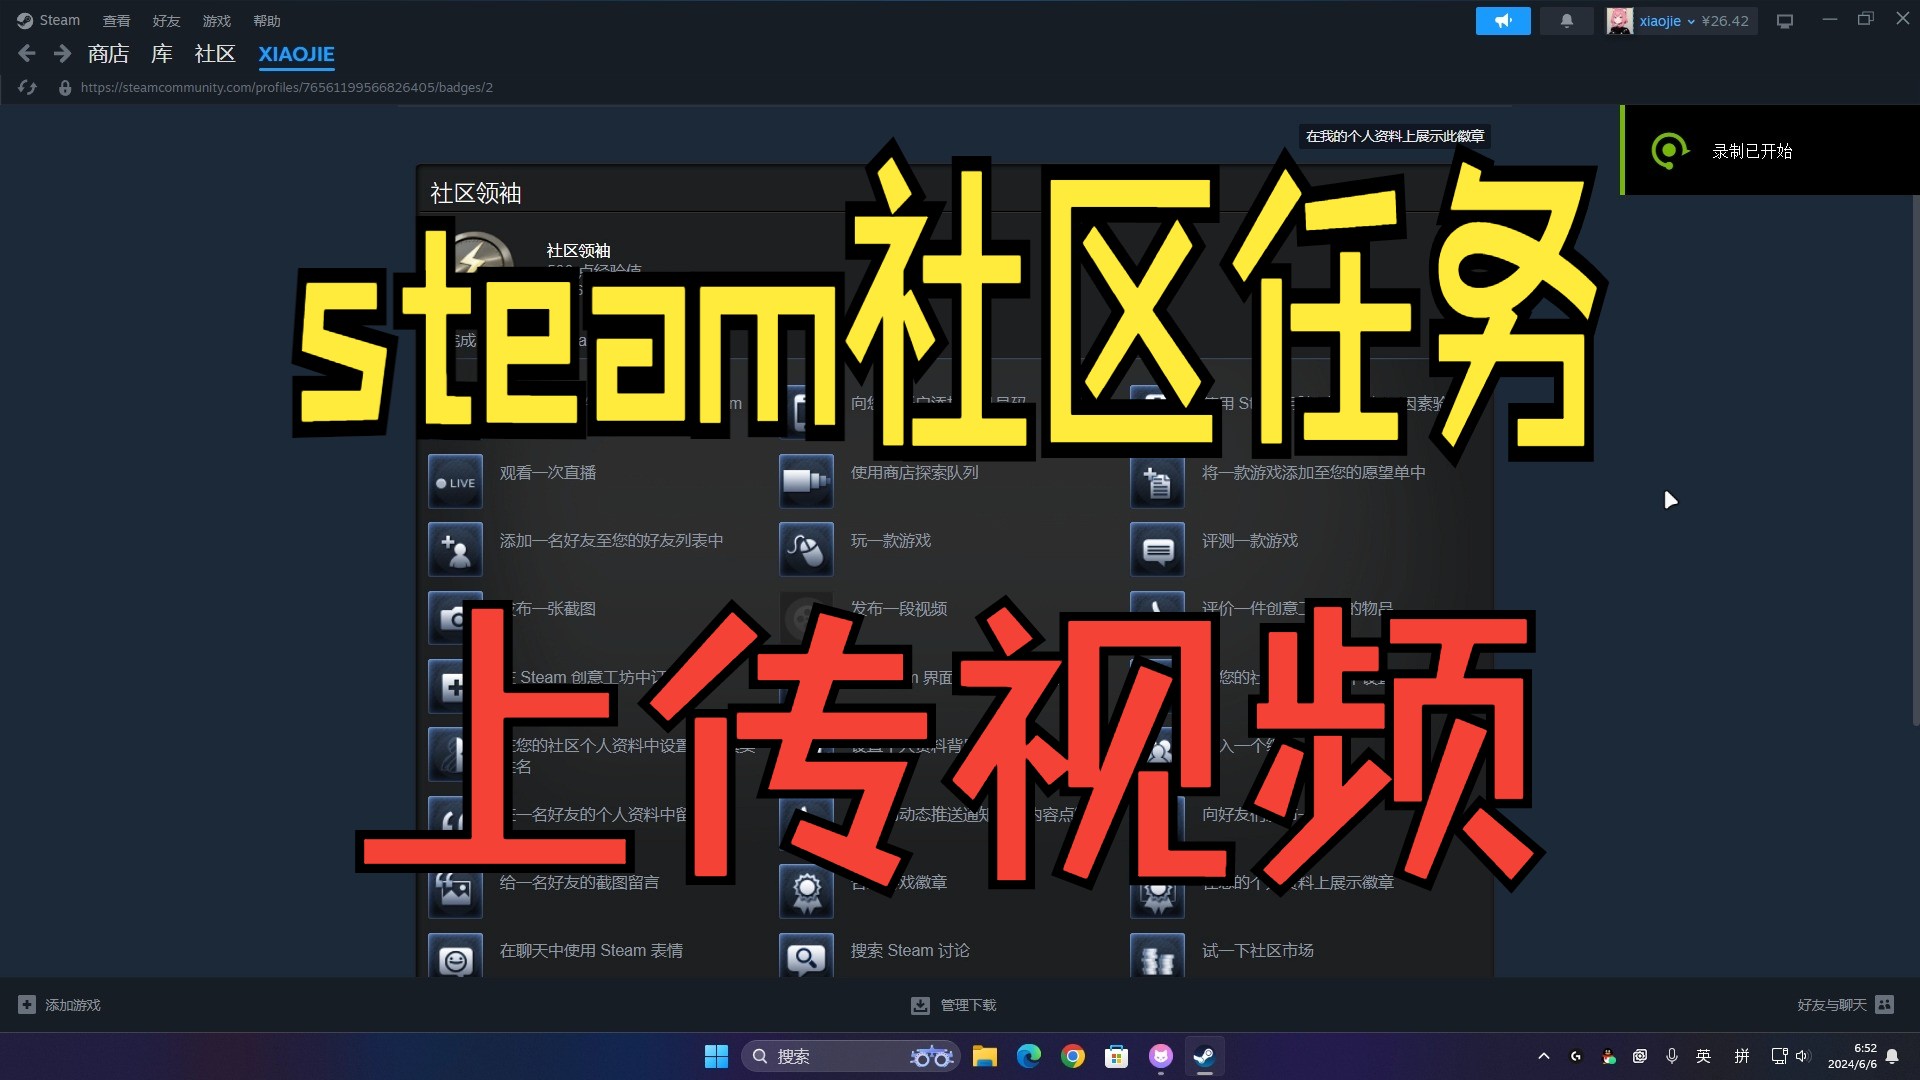1920x1080 pixels.
Task: Open Microsoft Edge from the taskbar
Action: tap(1029, 1056)
